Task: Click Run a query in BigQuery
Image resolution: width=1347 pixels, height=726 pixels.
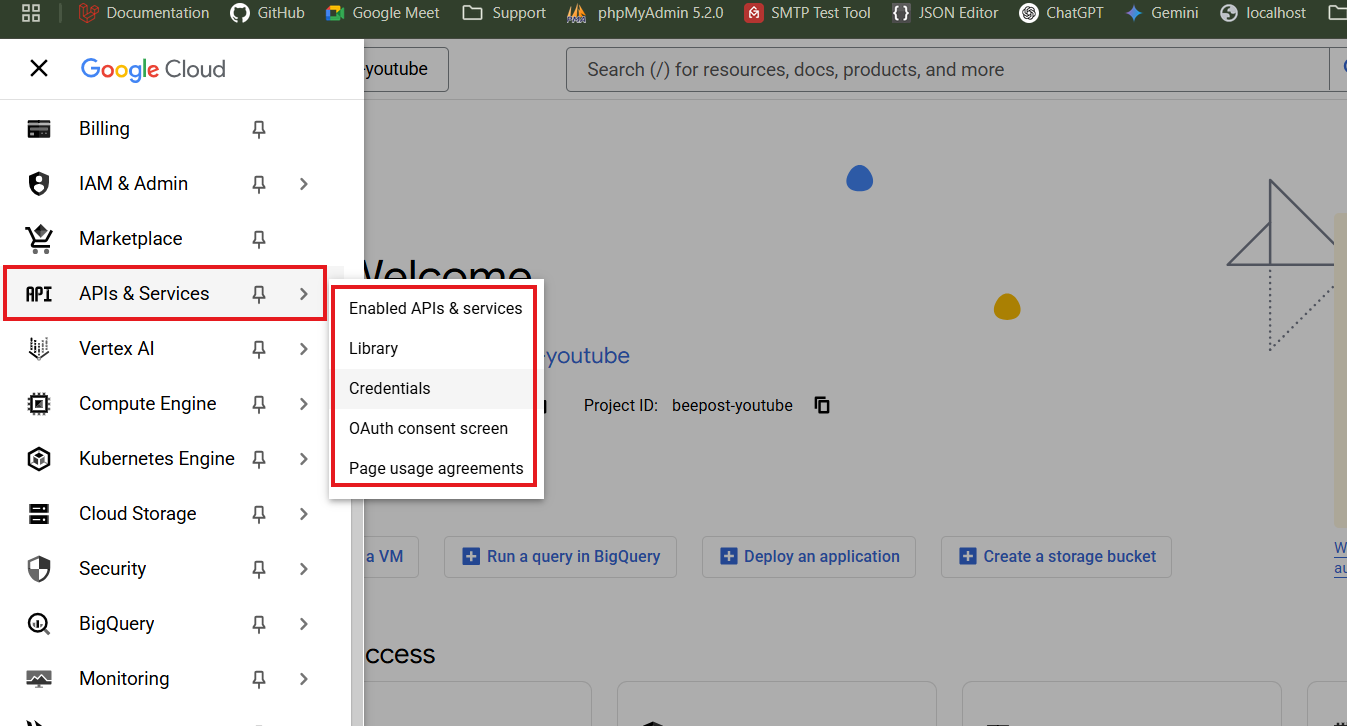Action: (560, 557)
